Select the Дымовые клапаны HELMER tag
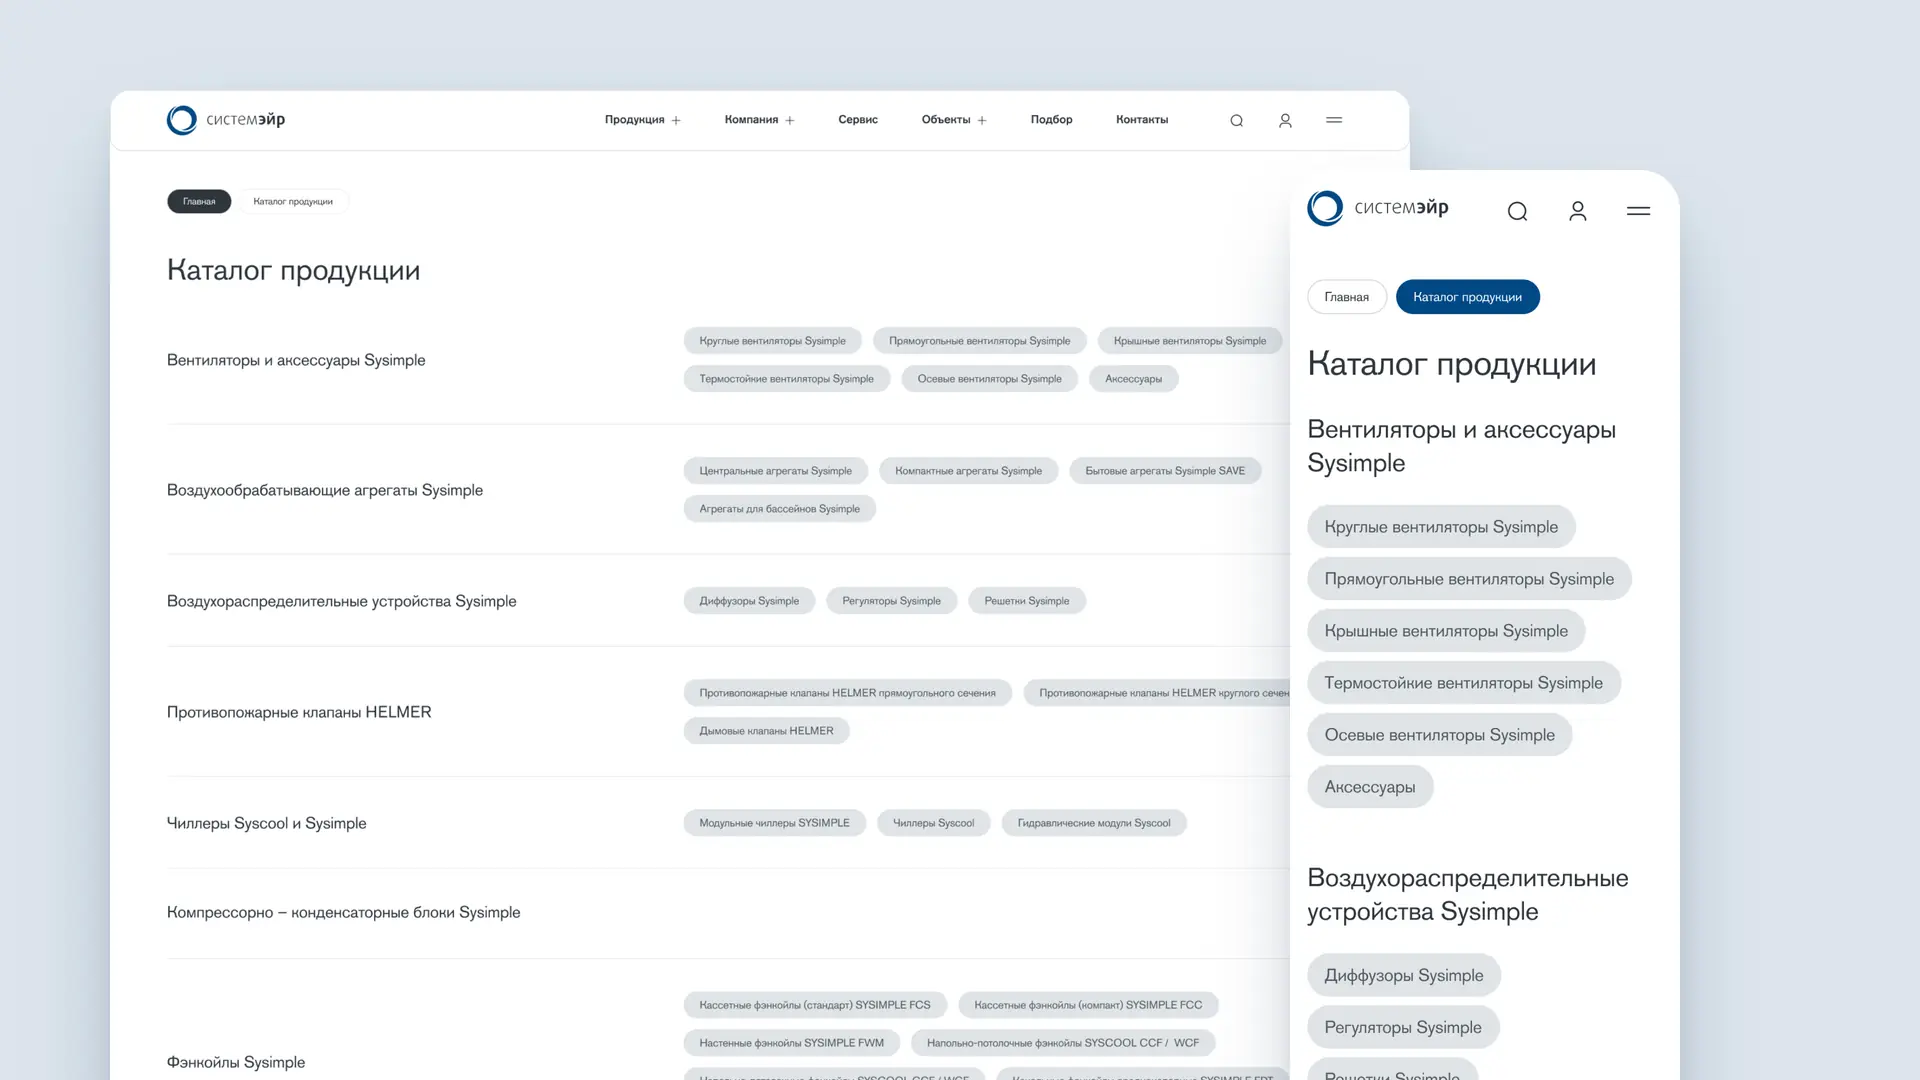This screenshot has height=1080, width=1920. (x=766, y=731)
